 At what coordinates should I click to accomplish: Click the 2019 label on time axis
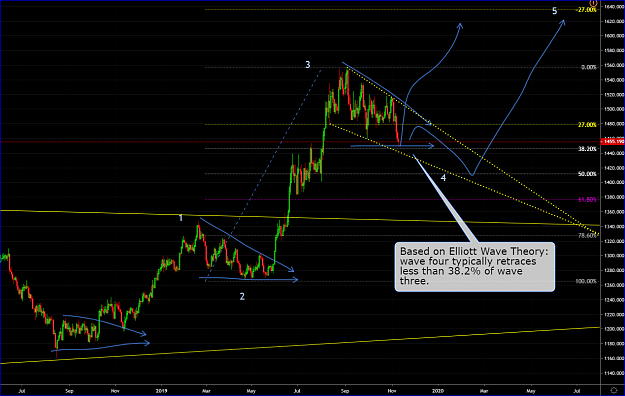click(161, 391)
